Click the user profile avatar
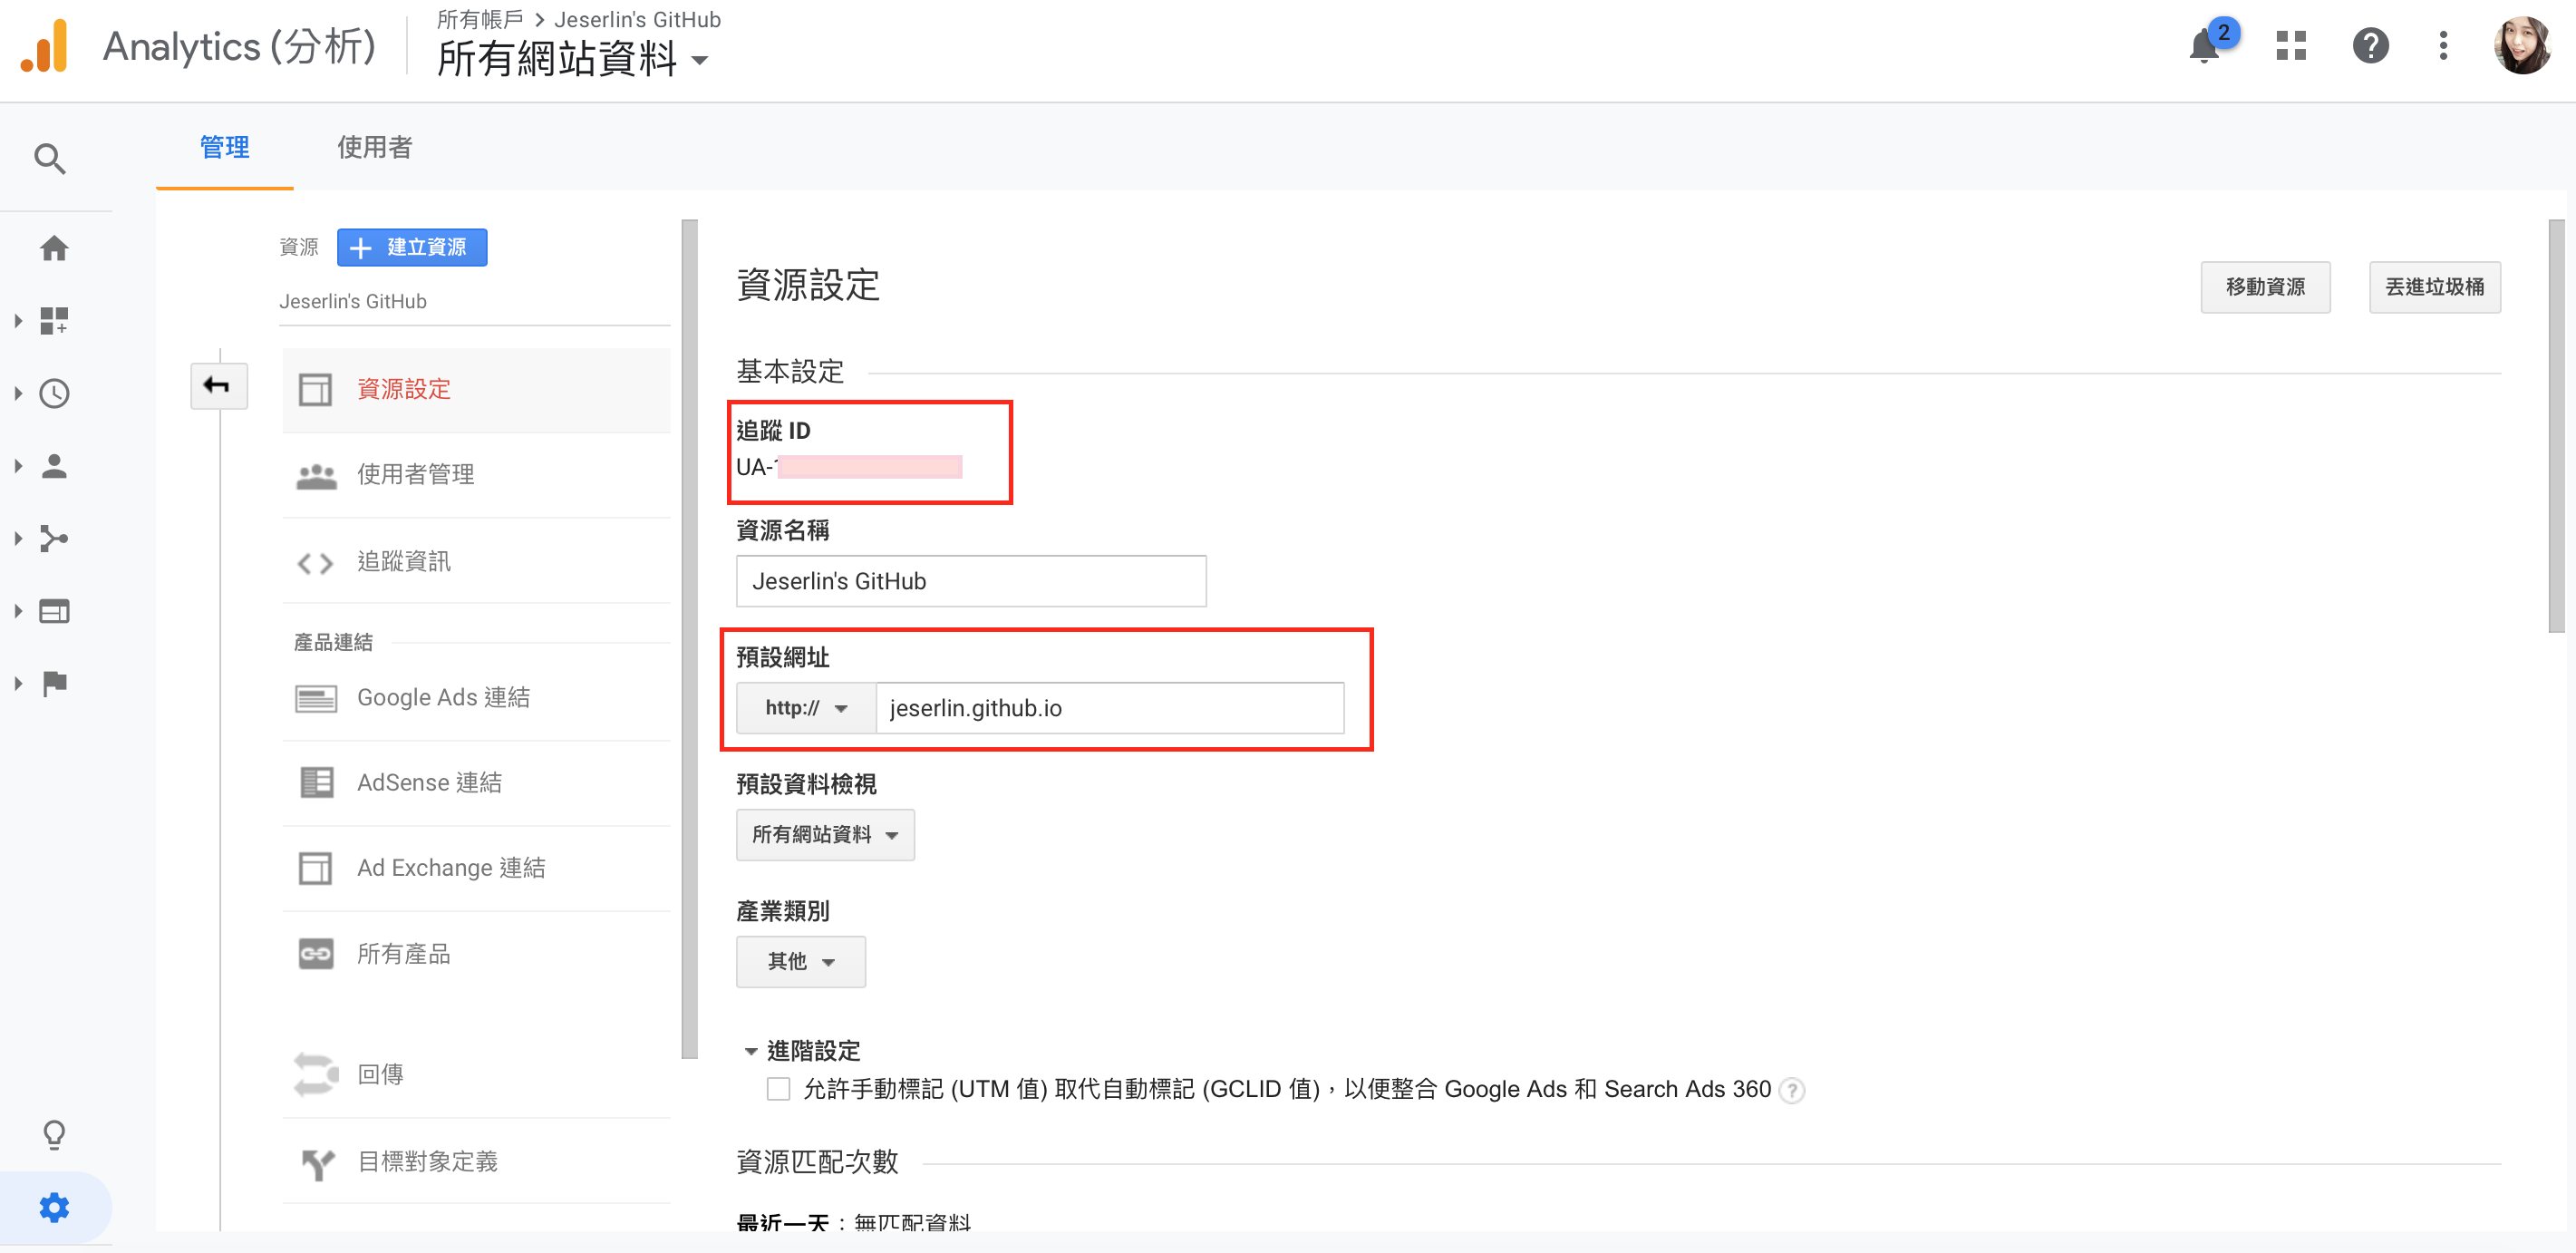2576x1253 pixels. 2522,46
